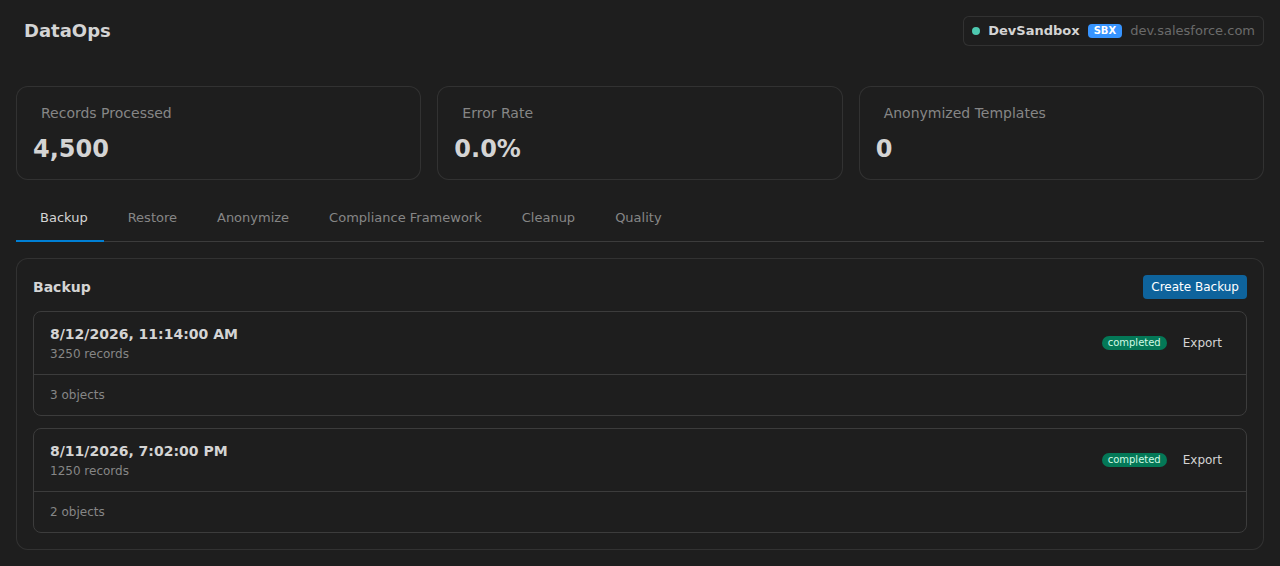Click the Backup section heading
Screen dimensions: 1280x566
62,287
